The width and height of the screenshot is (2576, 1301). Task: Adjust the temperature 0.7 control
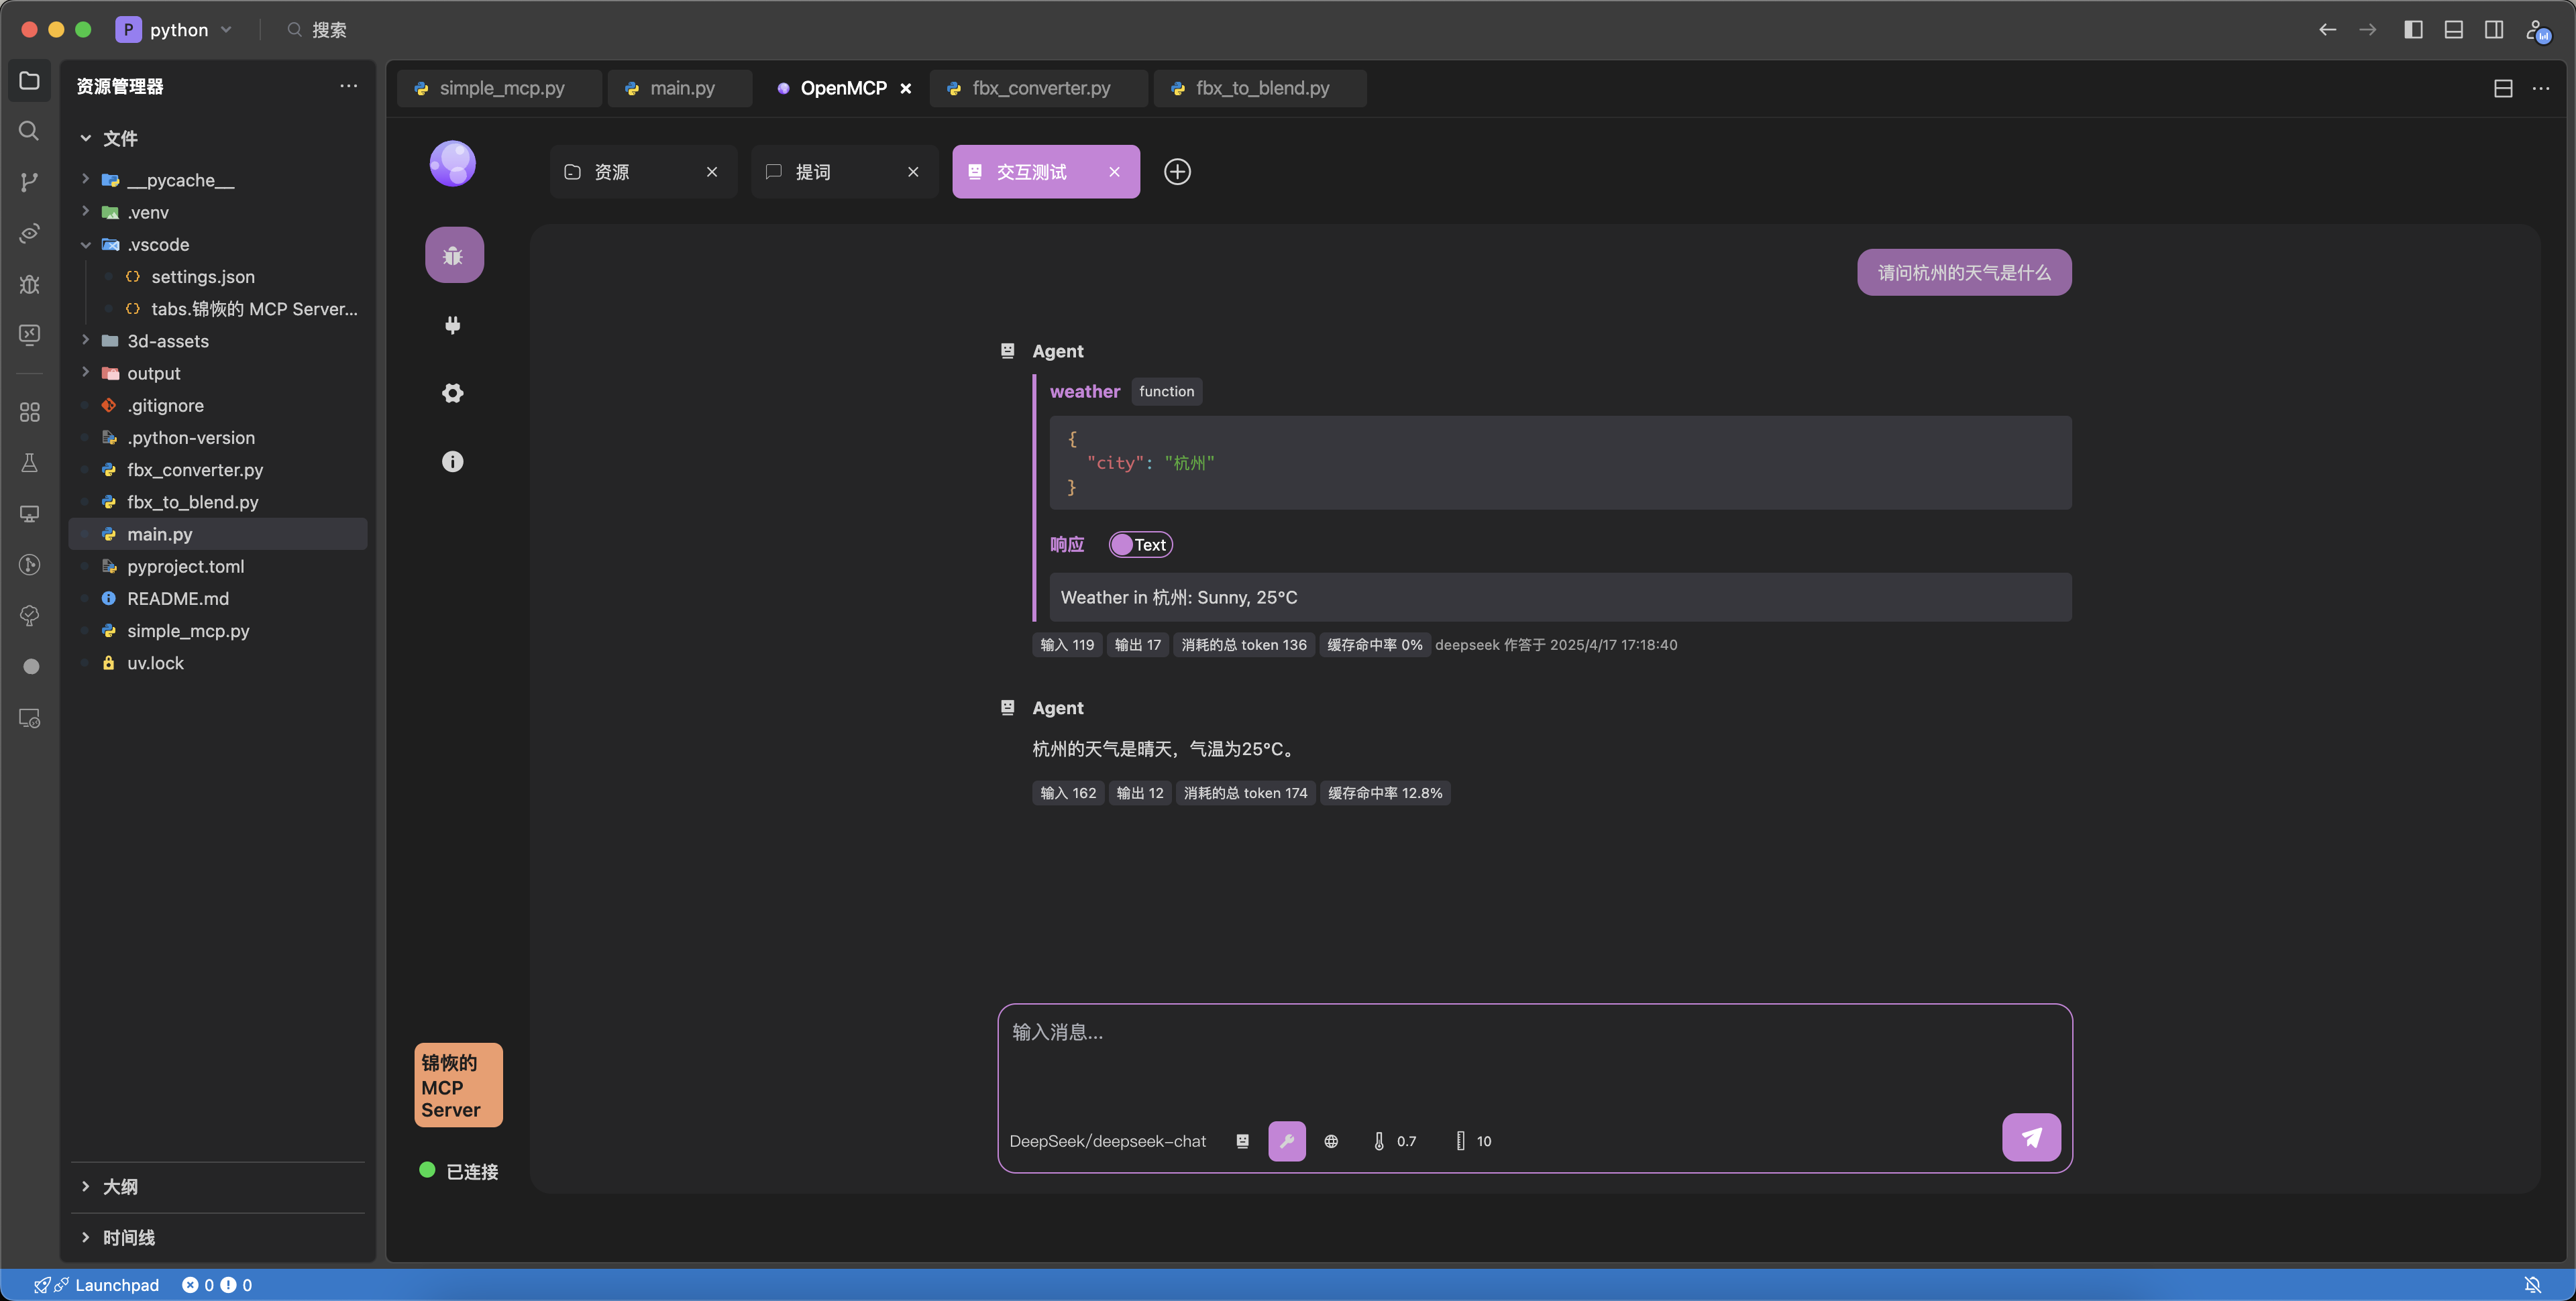(1395, 1141)
